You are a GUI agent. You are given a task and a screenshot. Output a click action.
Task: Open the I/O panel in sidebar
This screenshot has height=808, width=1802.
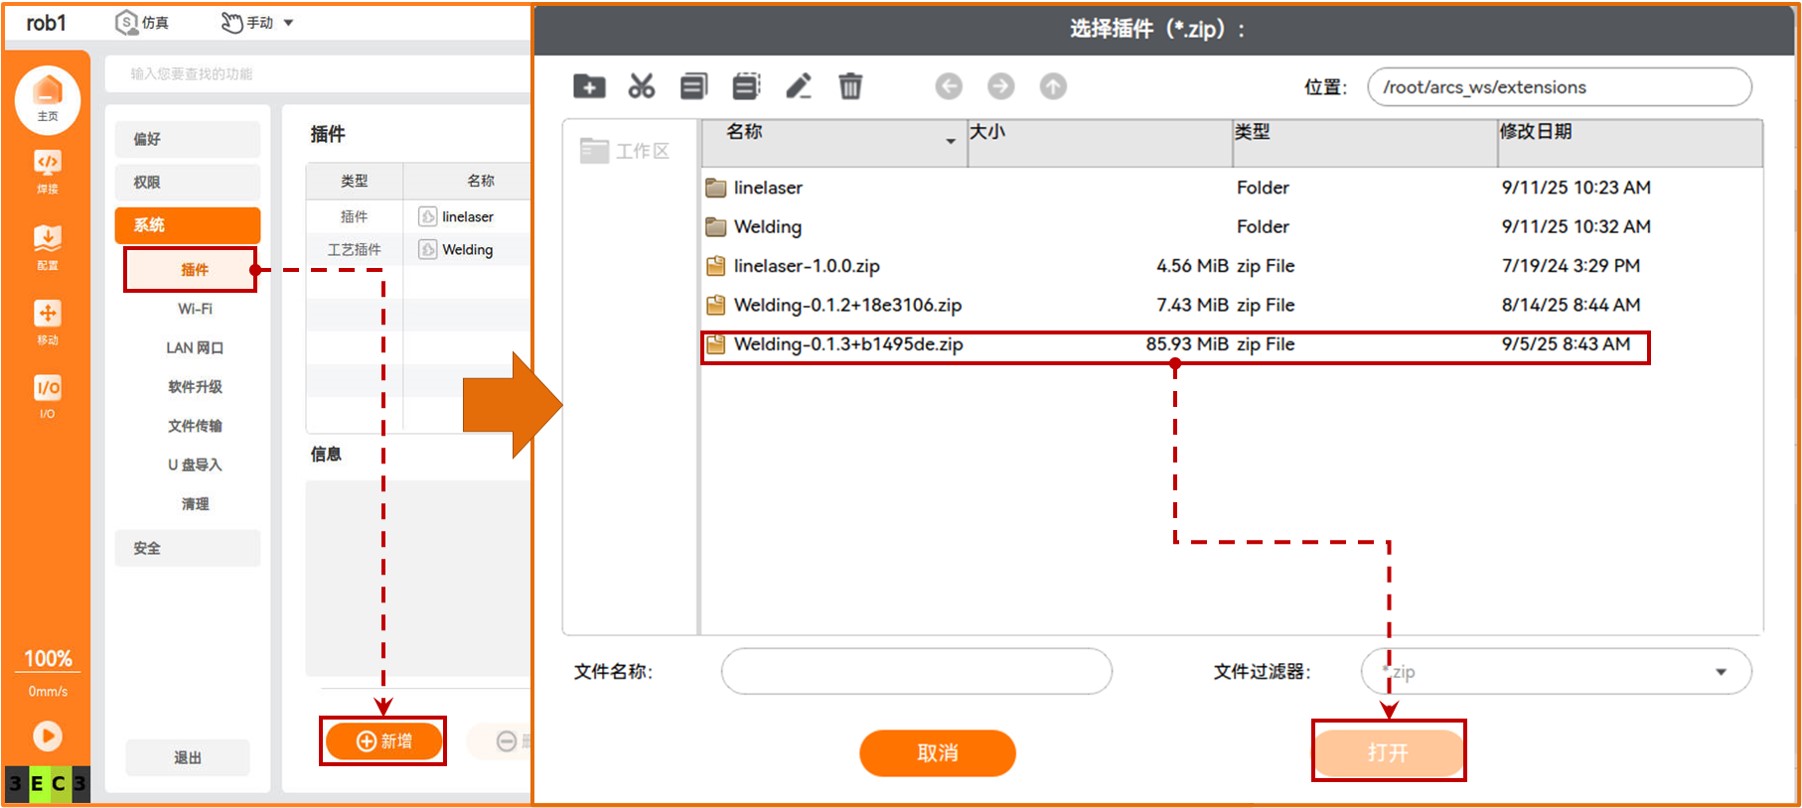pos(47,395)
